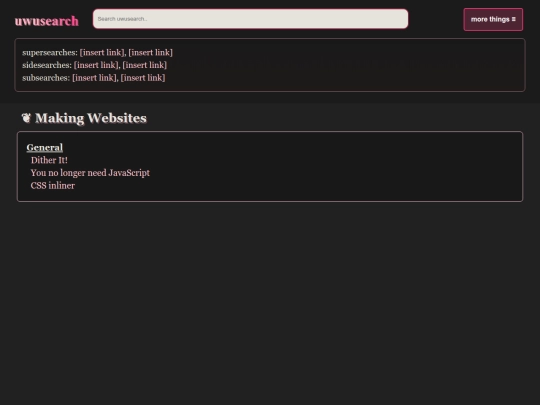
Task: Focus the Search uwusearch input field
Action: point(250,19)
